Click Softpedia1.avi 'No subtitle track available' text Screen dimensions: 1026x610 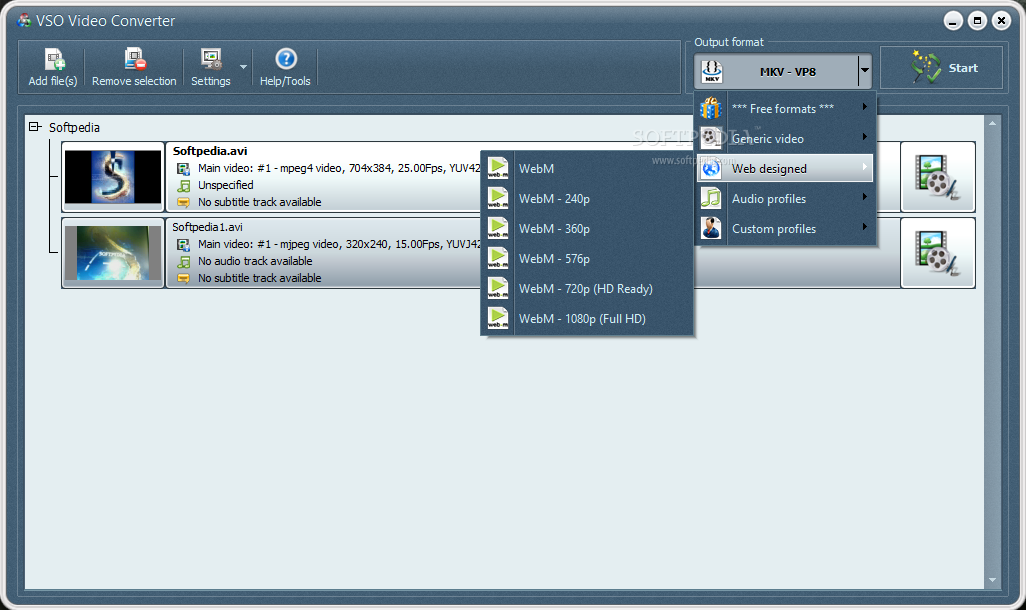pos(260,278)
